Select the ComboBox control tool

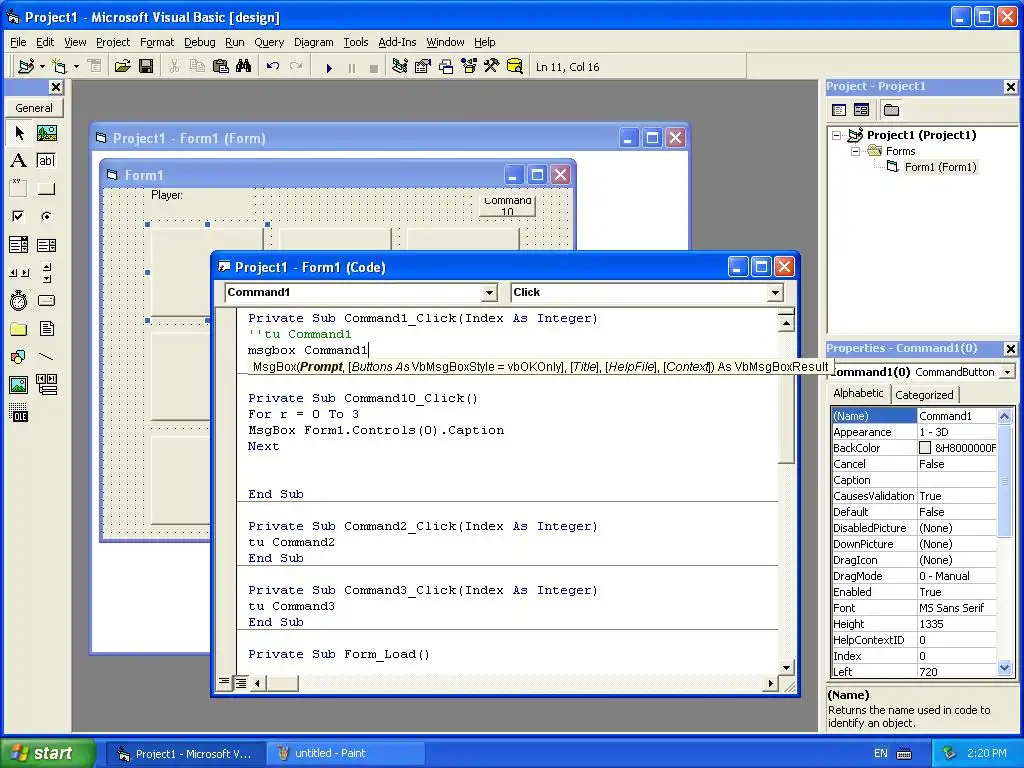(19, 245)
